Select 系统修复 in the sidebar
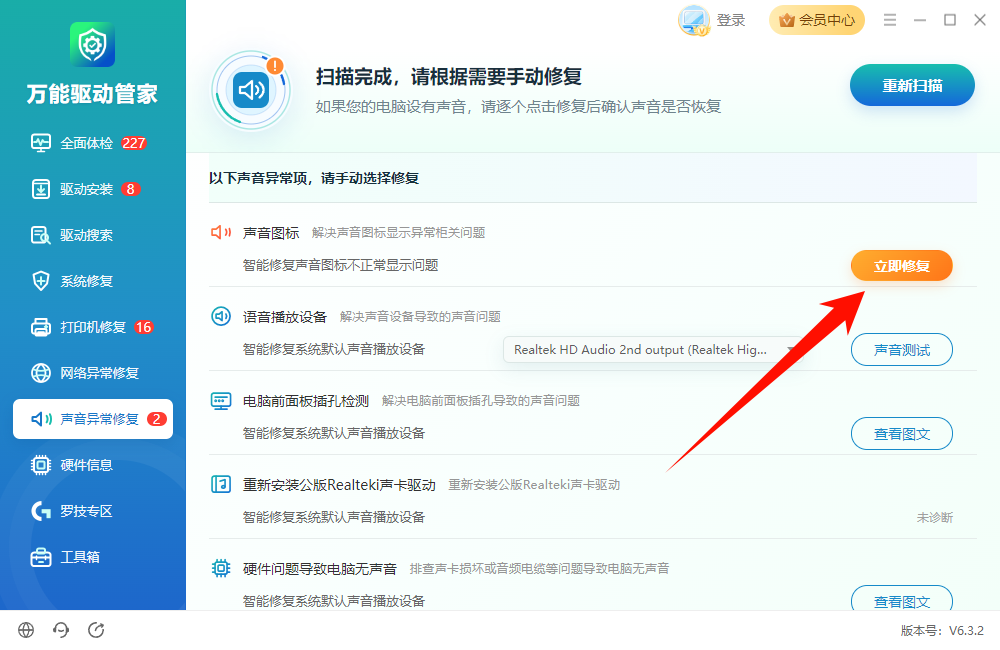Viewport: 1000px width, 650px height. 71,281
